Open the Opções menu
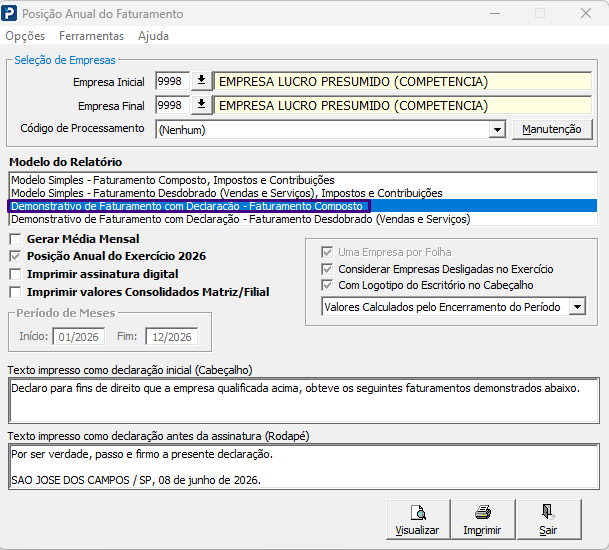This screenshot has height=550, width=609. click(25, 36)
